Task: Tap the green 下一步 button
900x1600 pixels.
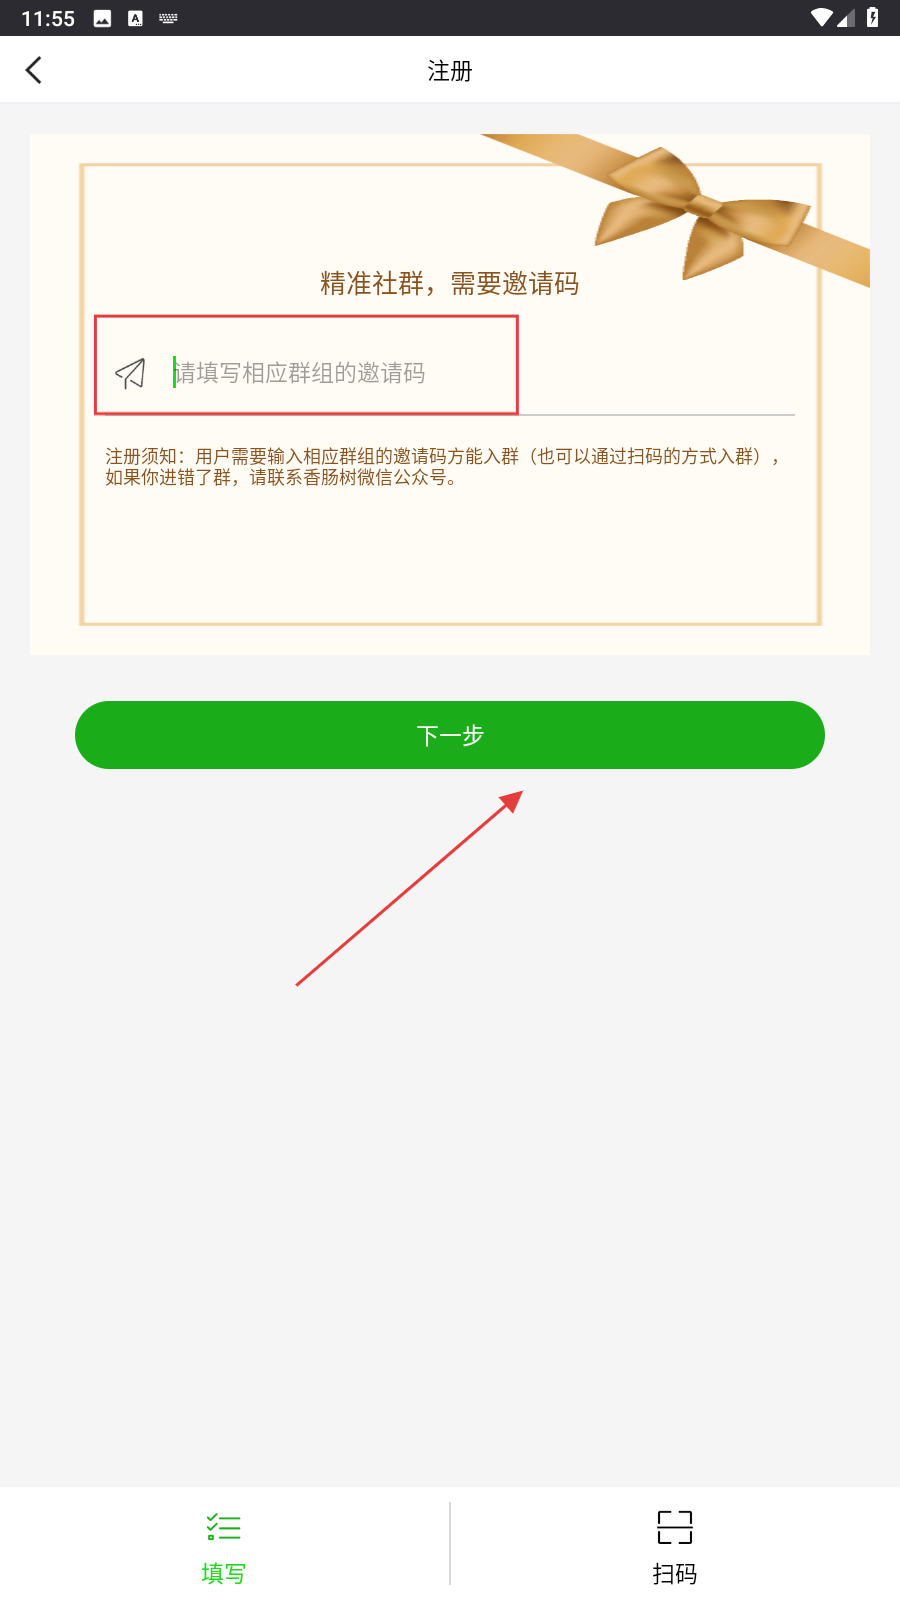Action: tap(450, 735)
